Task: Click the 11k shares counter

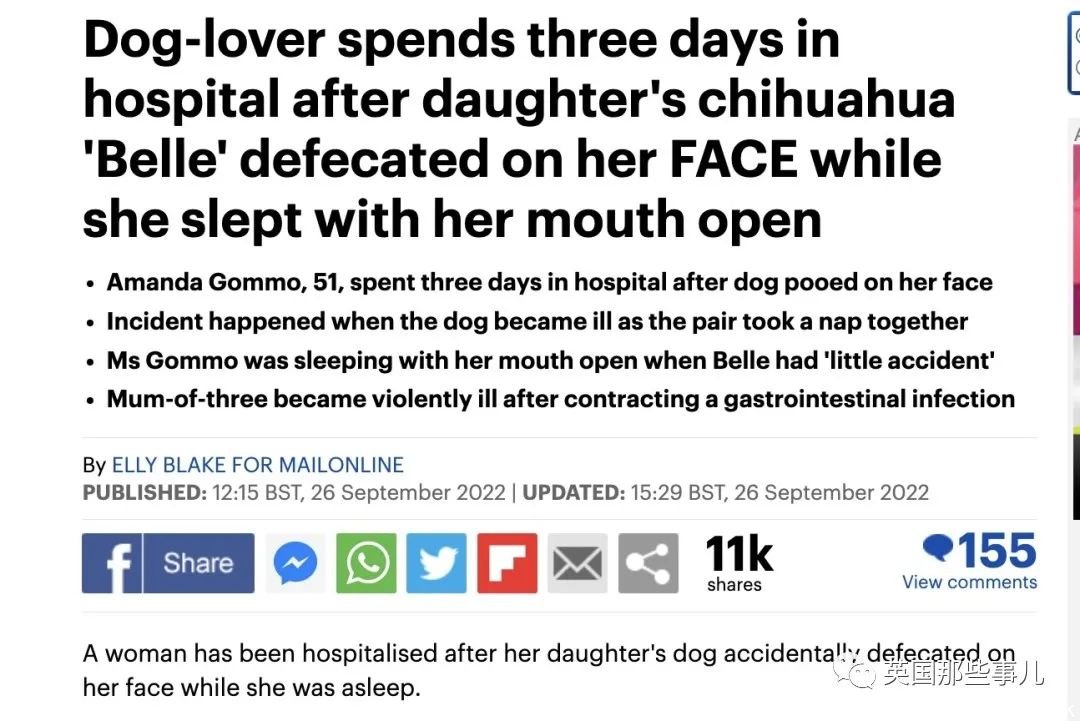Action: 739,563
